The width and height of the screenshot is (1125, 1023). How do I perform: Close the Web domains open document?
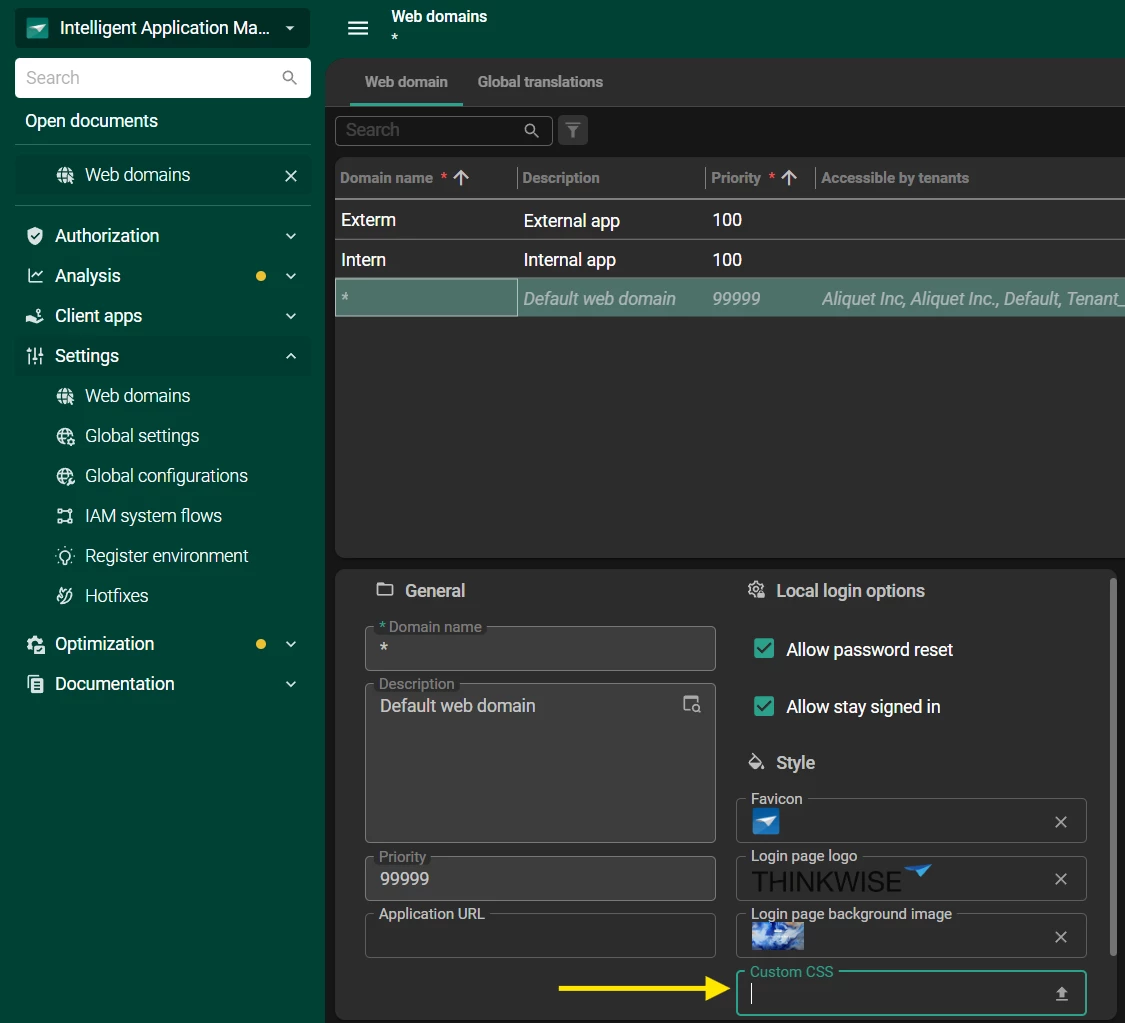pyautogui.click(x=291, y=176)
